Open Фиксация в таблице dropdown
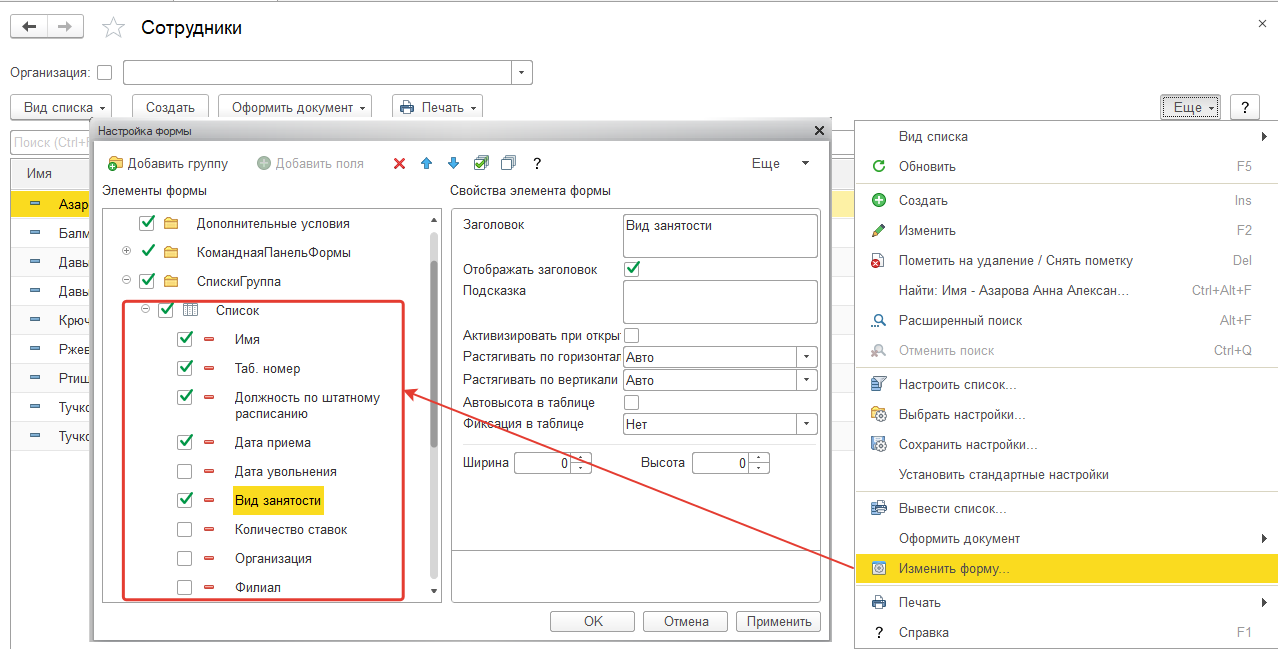This screenshot has width=1278, height=649. 807,424
